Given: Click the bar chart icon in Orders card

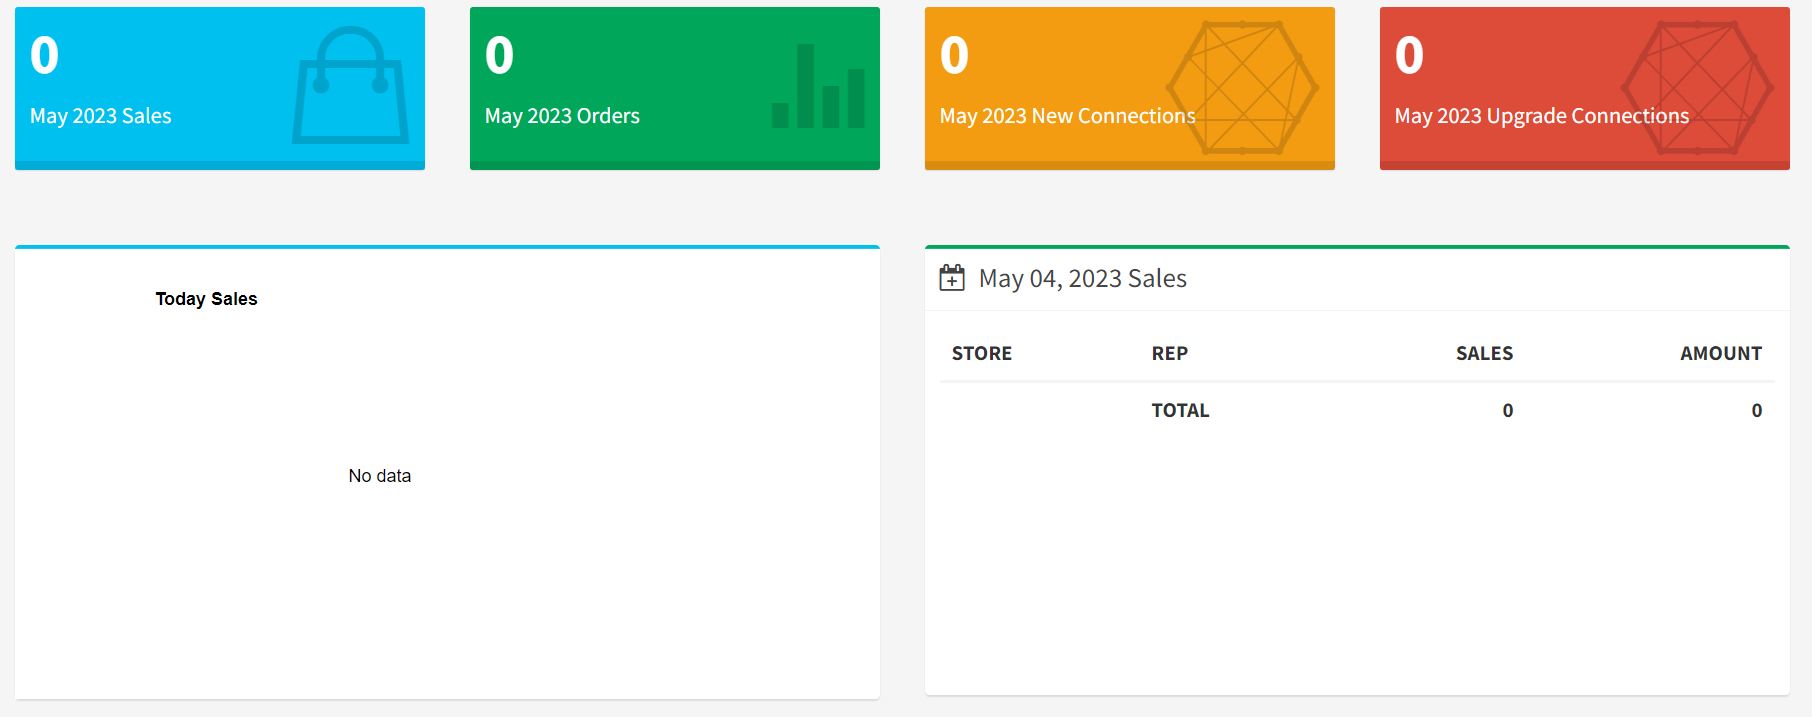Looking at the screenshot, I should tap(818, 87).
